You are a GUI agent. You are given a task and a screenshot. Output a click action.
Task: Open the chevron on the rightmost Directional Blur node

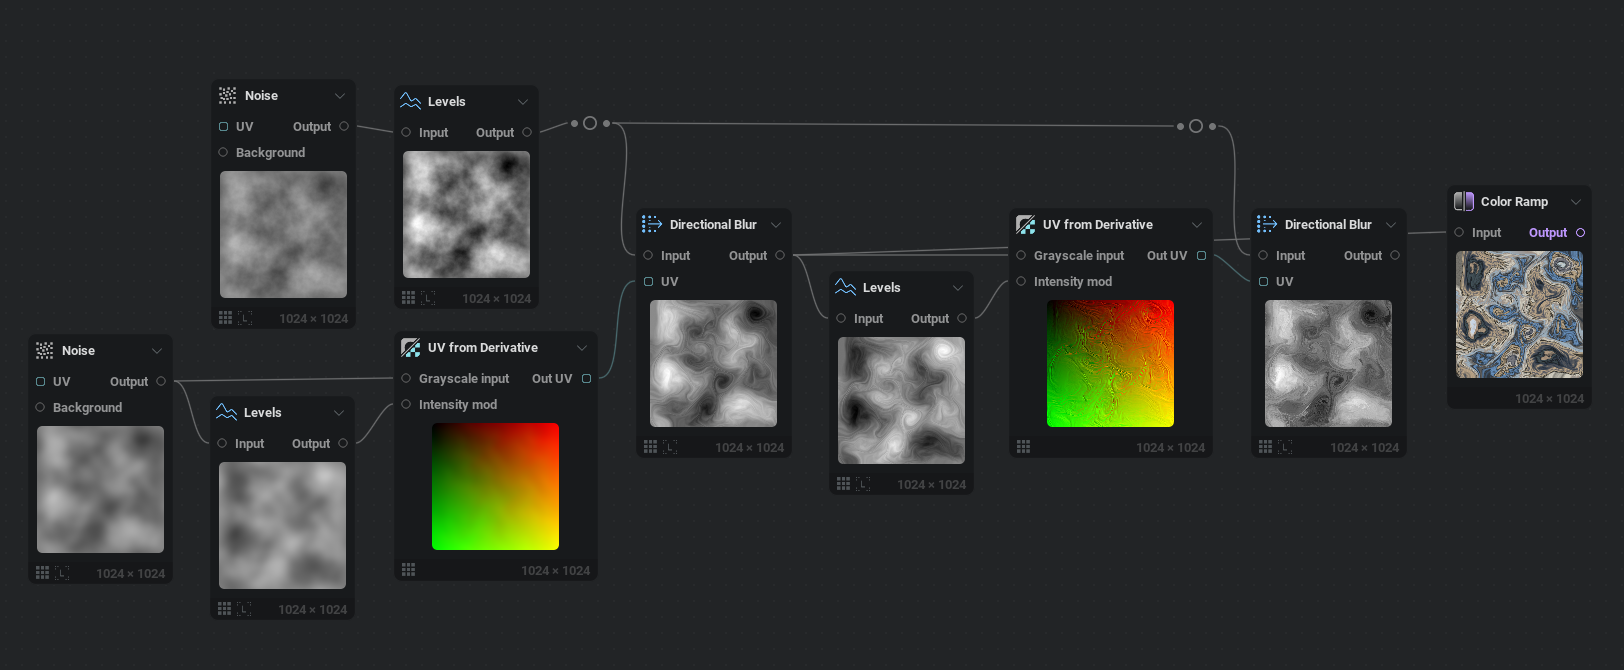tap(1391, 224)
